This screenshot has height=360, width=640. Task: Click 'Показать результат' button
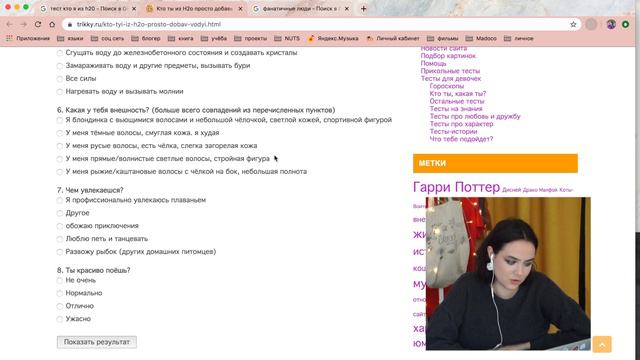[x=97, y=342]
